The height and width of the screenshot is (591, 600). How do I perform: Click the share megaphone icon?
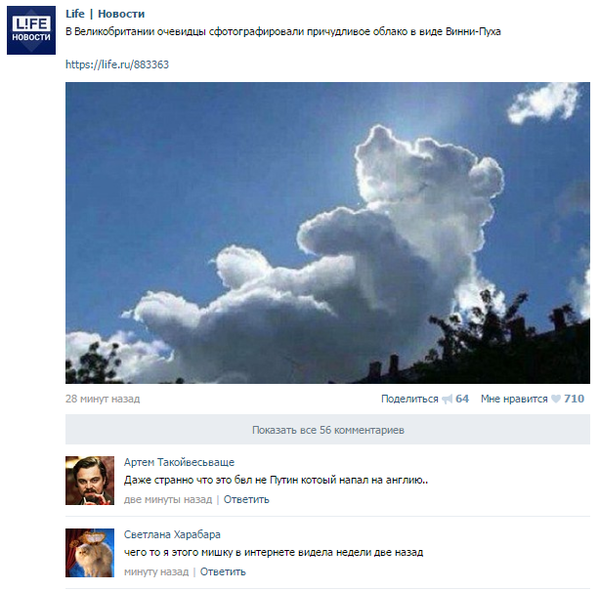[447, 399]
